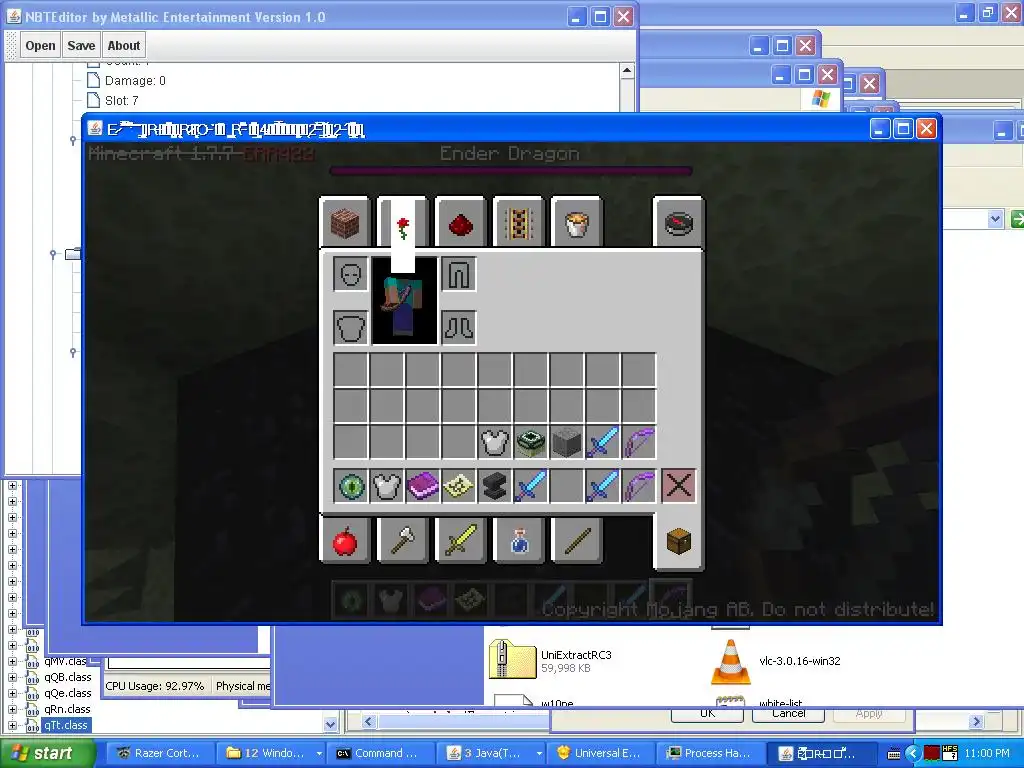
Task: Pick up the purple enchanted book
Action: pos(423,486)
